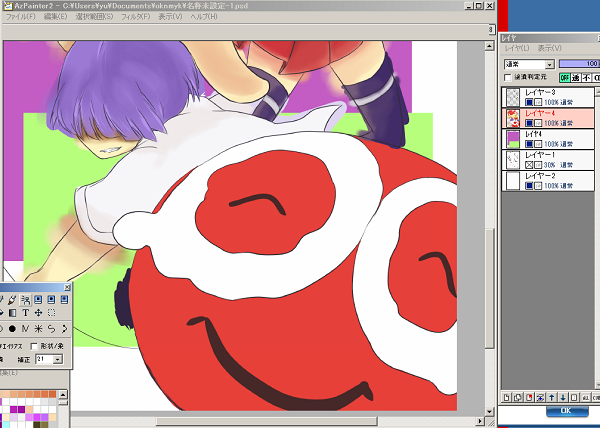Click the blank page layer icon
The width and height of the screenshot is (600, 428).
pyautogui.click(x=574, y=397)
